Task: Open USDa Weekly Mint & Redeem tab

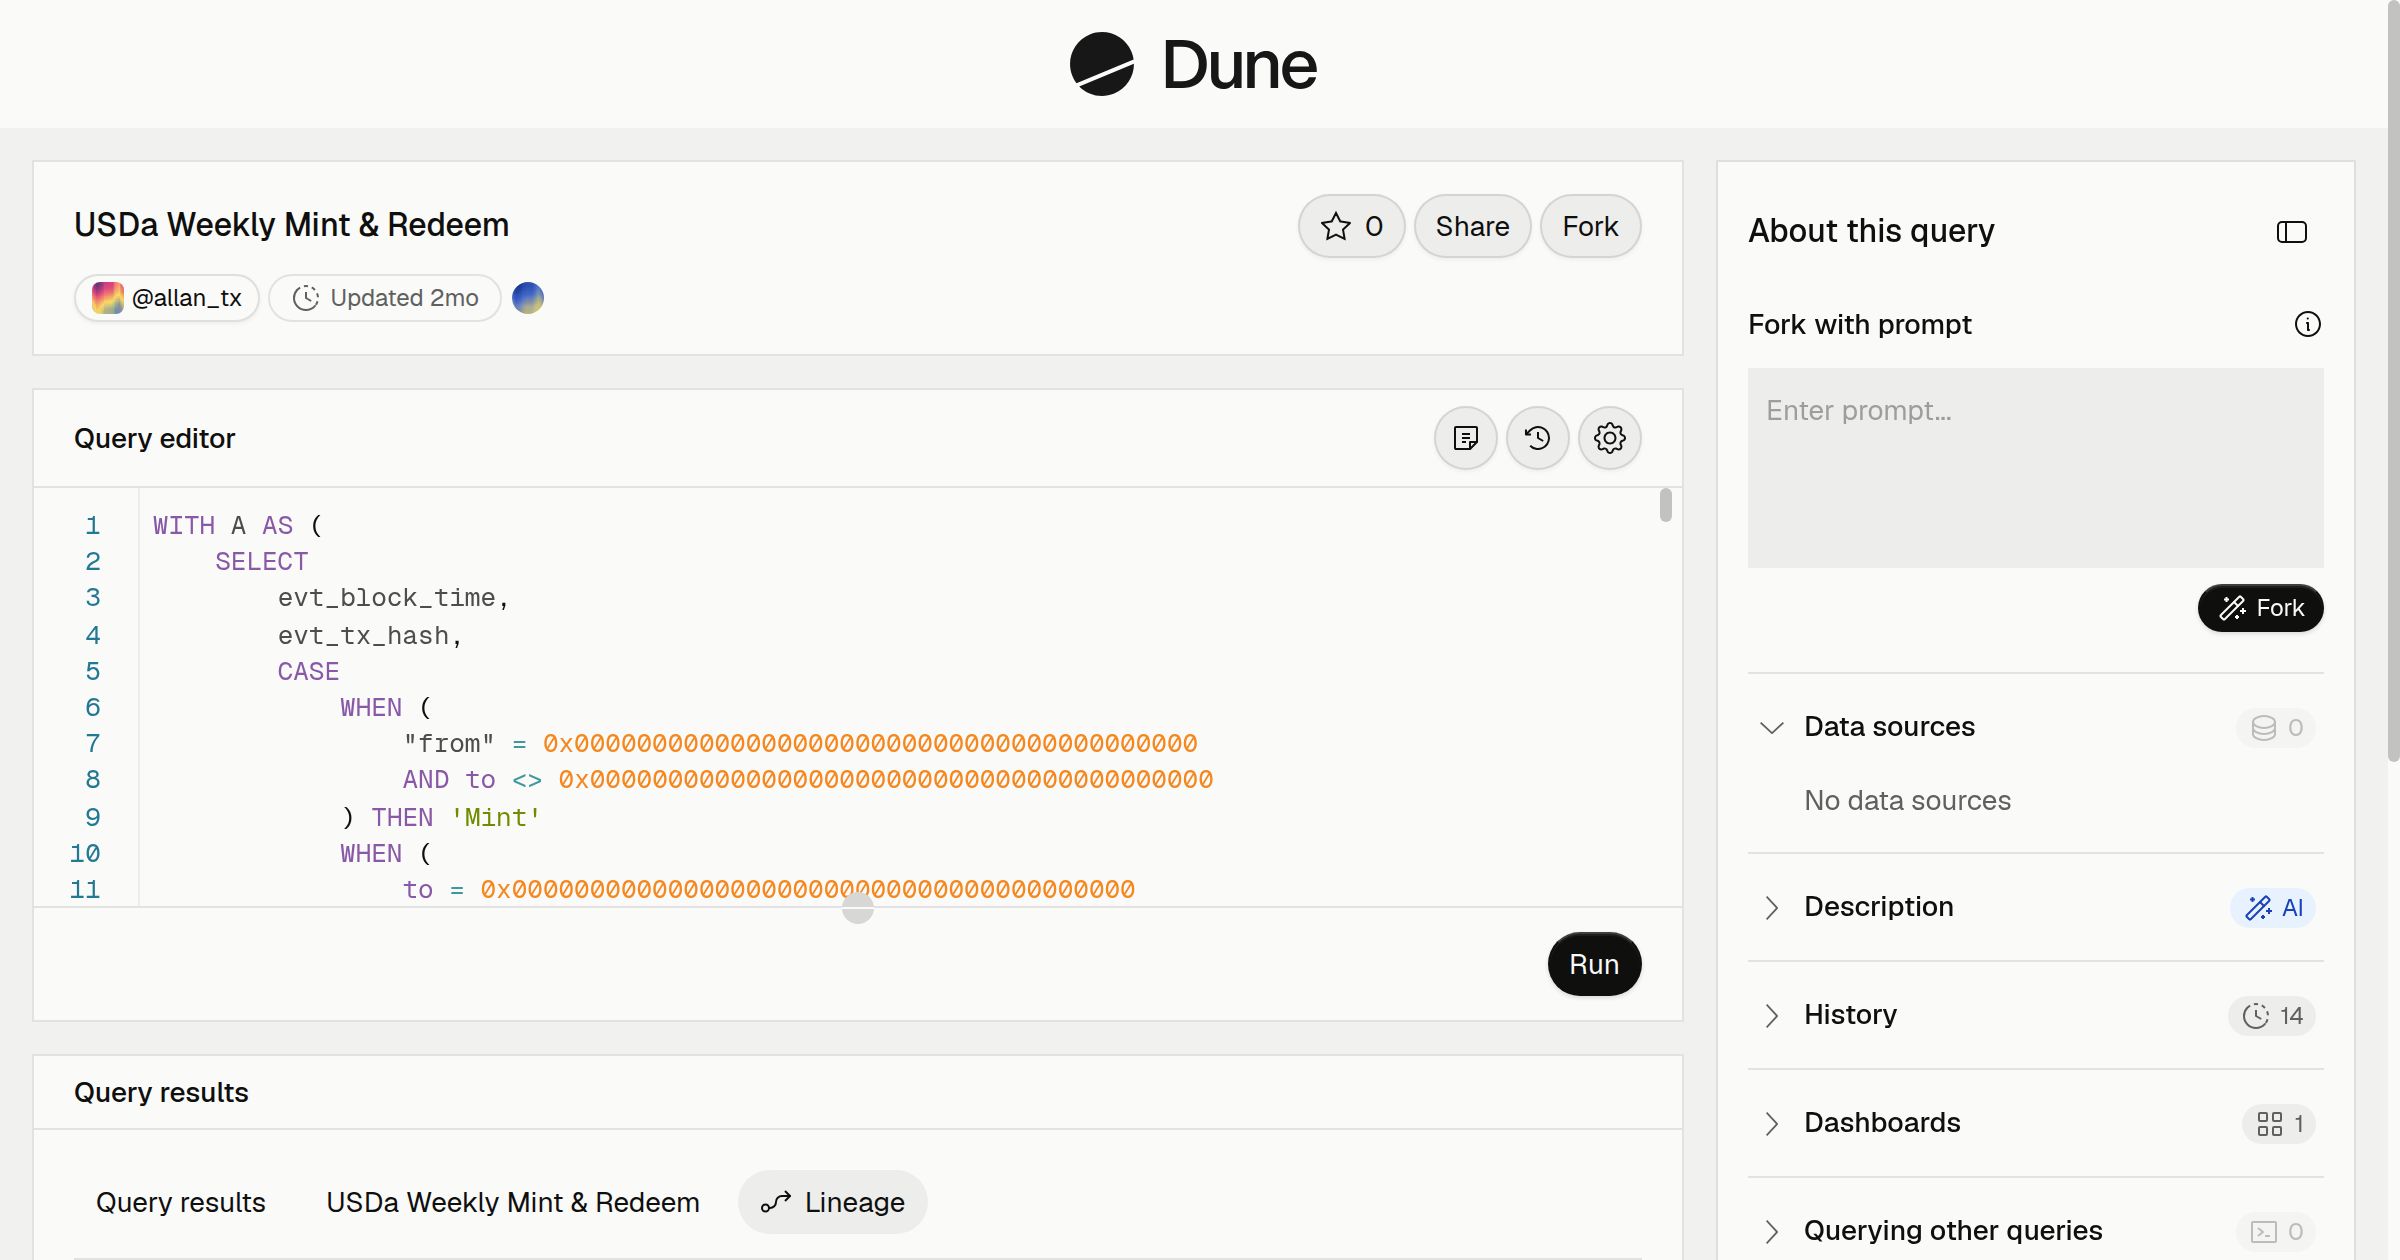Action: [513, 1202]
